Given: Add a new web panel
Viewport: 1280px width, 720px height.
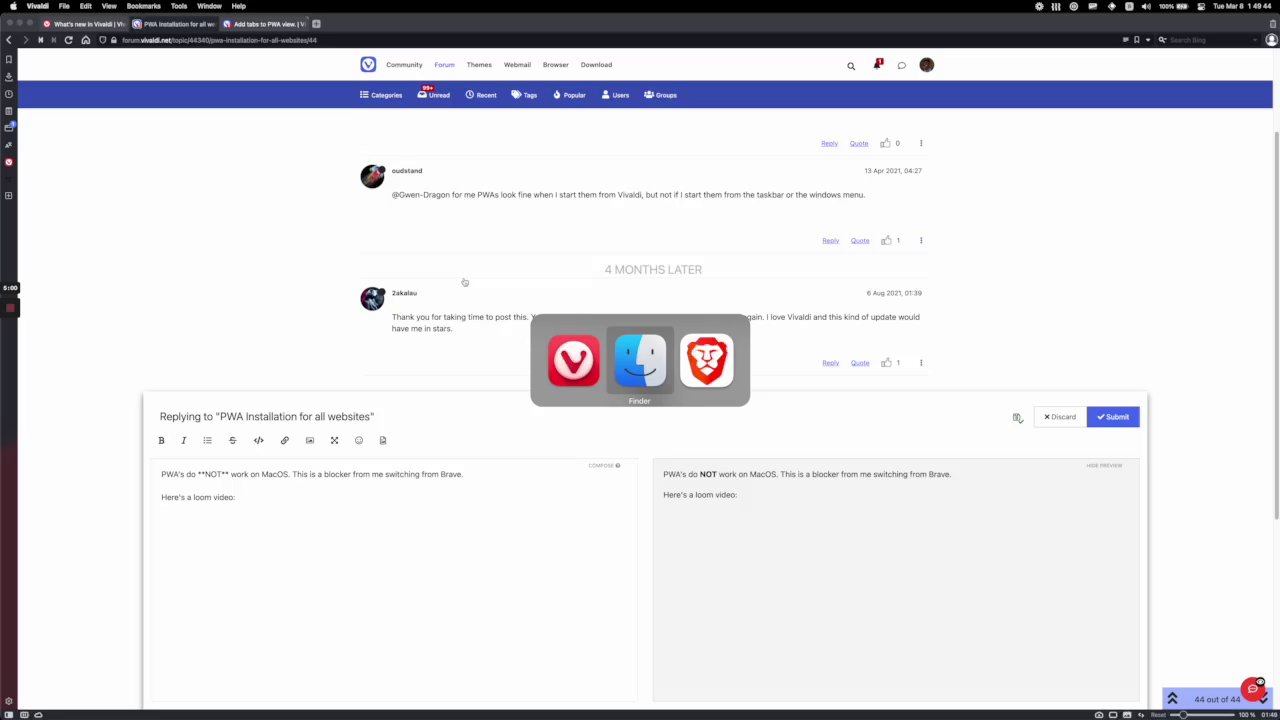Looking at the screenshot, I should [9, 196].
